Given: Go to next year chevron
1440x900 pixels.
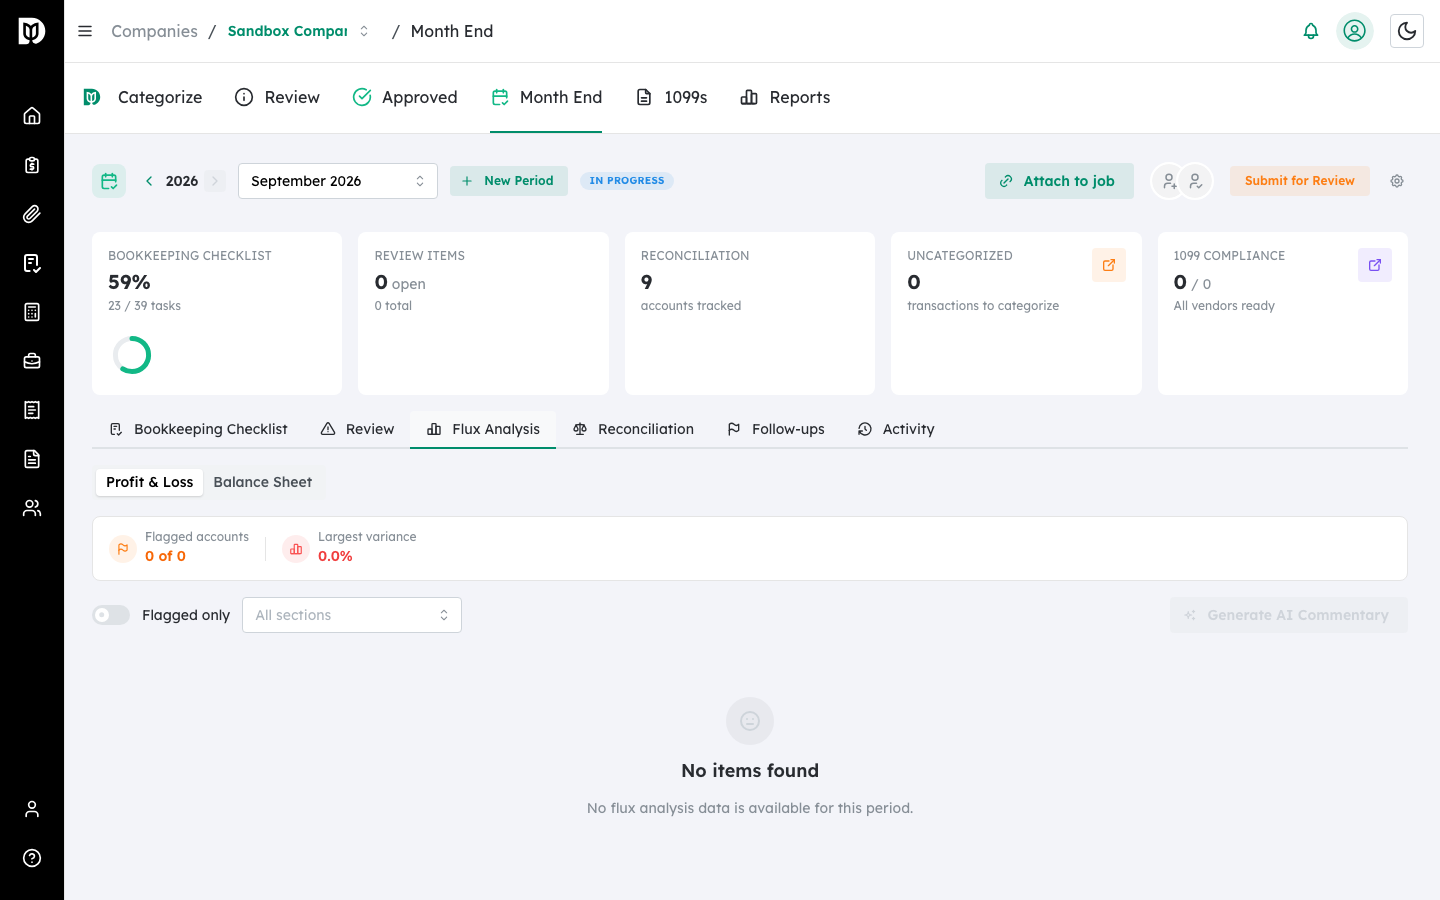Looking at the screenshot, I should (x=215, y=181).
